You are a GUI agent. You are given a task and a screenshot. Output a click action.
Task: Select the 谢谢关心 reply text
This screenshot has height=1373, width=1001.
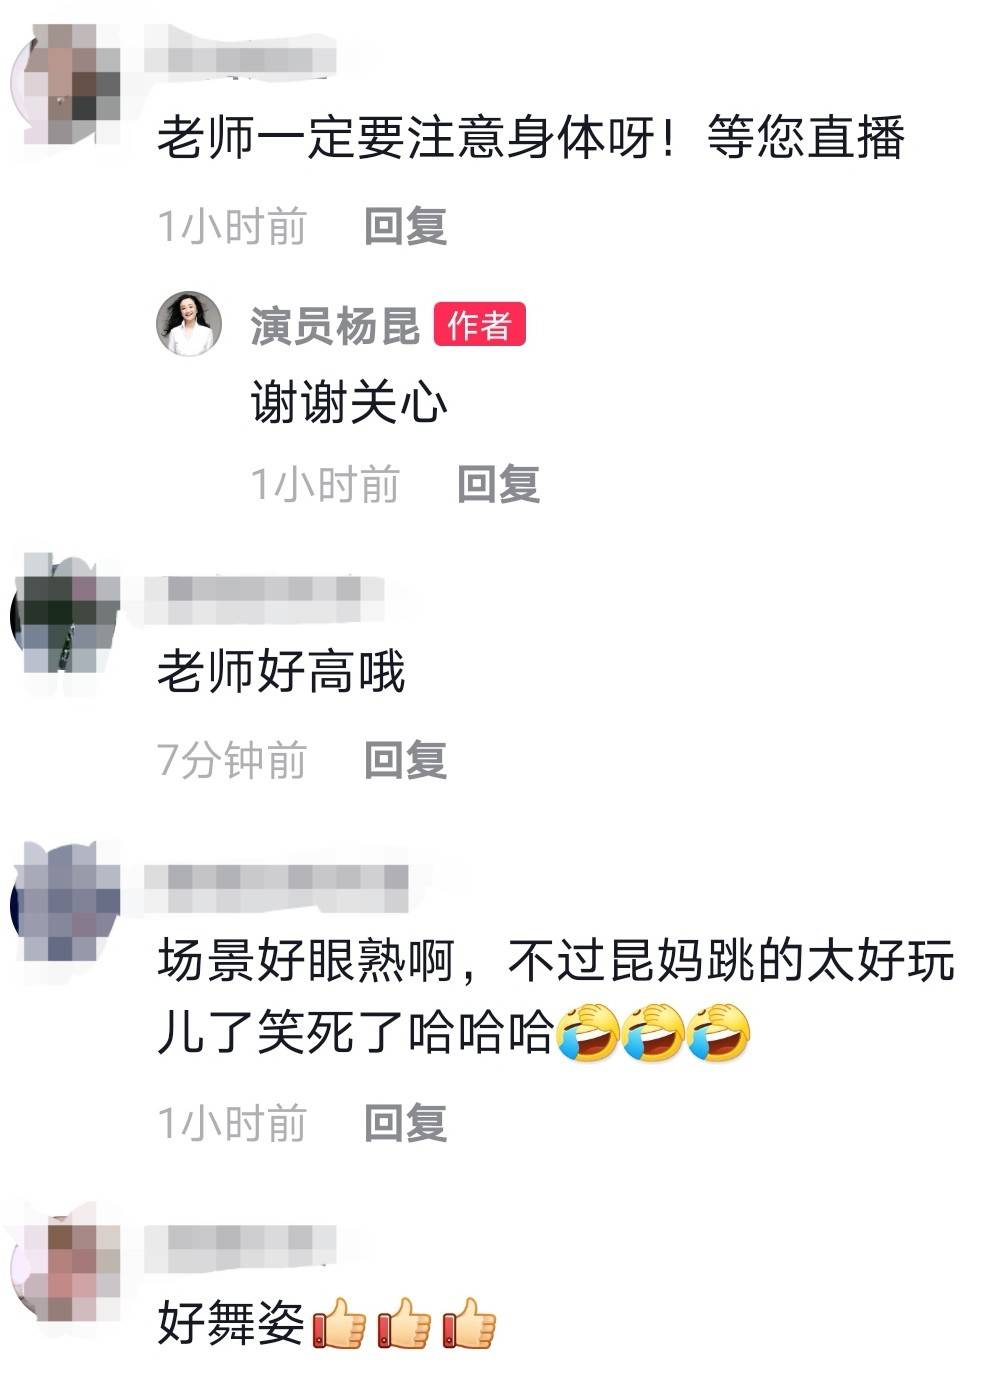tap(349, 403)
